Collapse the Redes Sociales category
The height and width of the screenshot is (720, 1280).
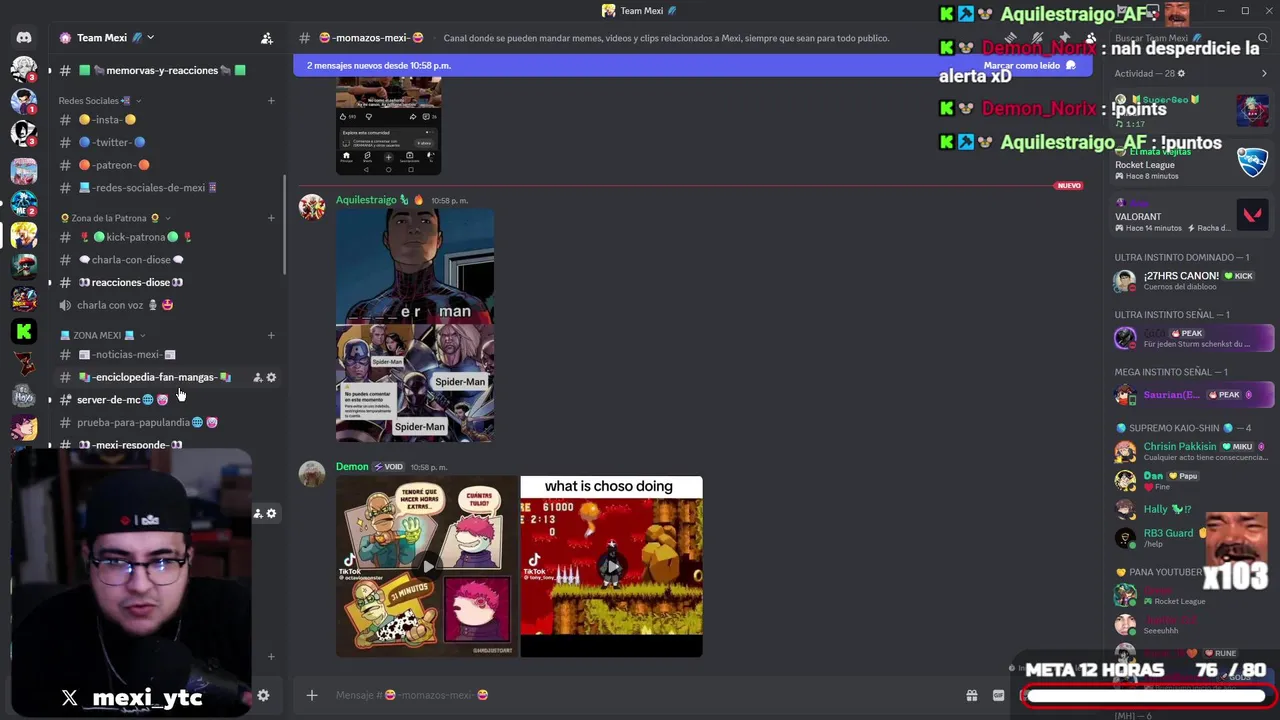(x=98, y=101)
